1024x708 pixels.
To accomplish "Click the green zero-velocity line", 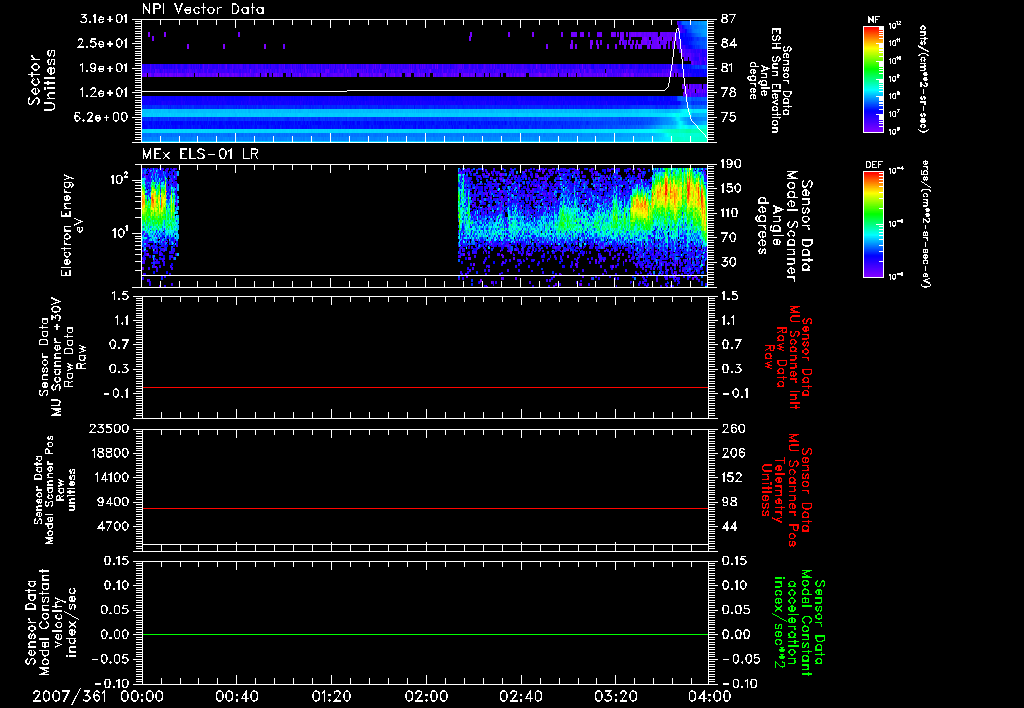I will (x=425, y=634).
